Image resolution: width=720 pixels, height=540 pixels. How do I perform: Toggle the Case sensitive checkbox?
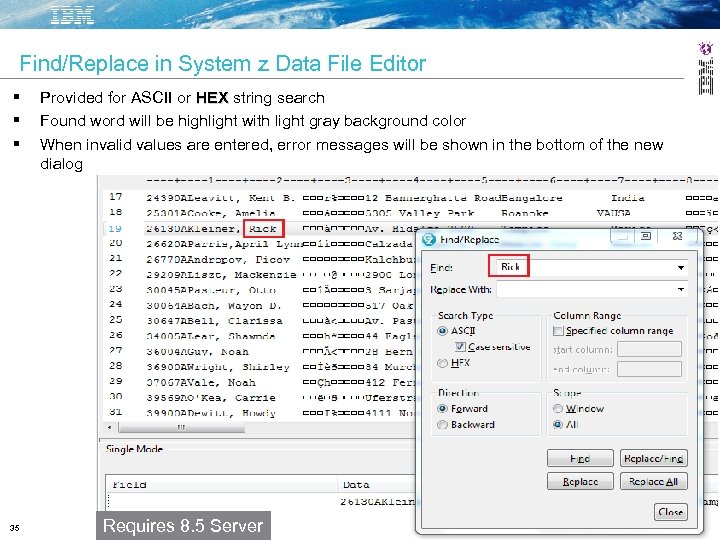click(x=461, y=347)
